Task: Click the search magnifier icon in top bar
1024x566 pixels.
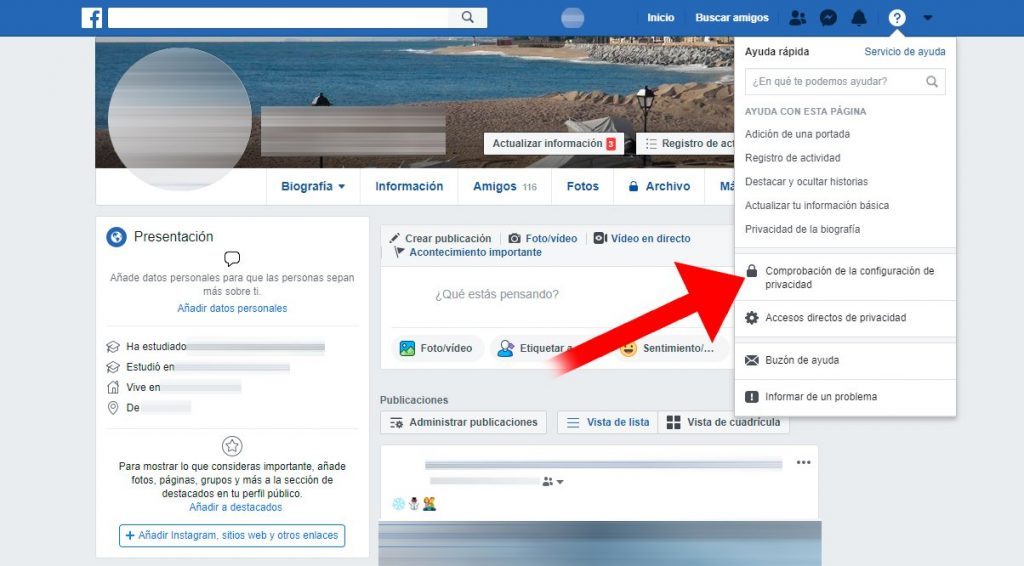Action: click(x=468, y=18)
